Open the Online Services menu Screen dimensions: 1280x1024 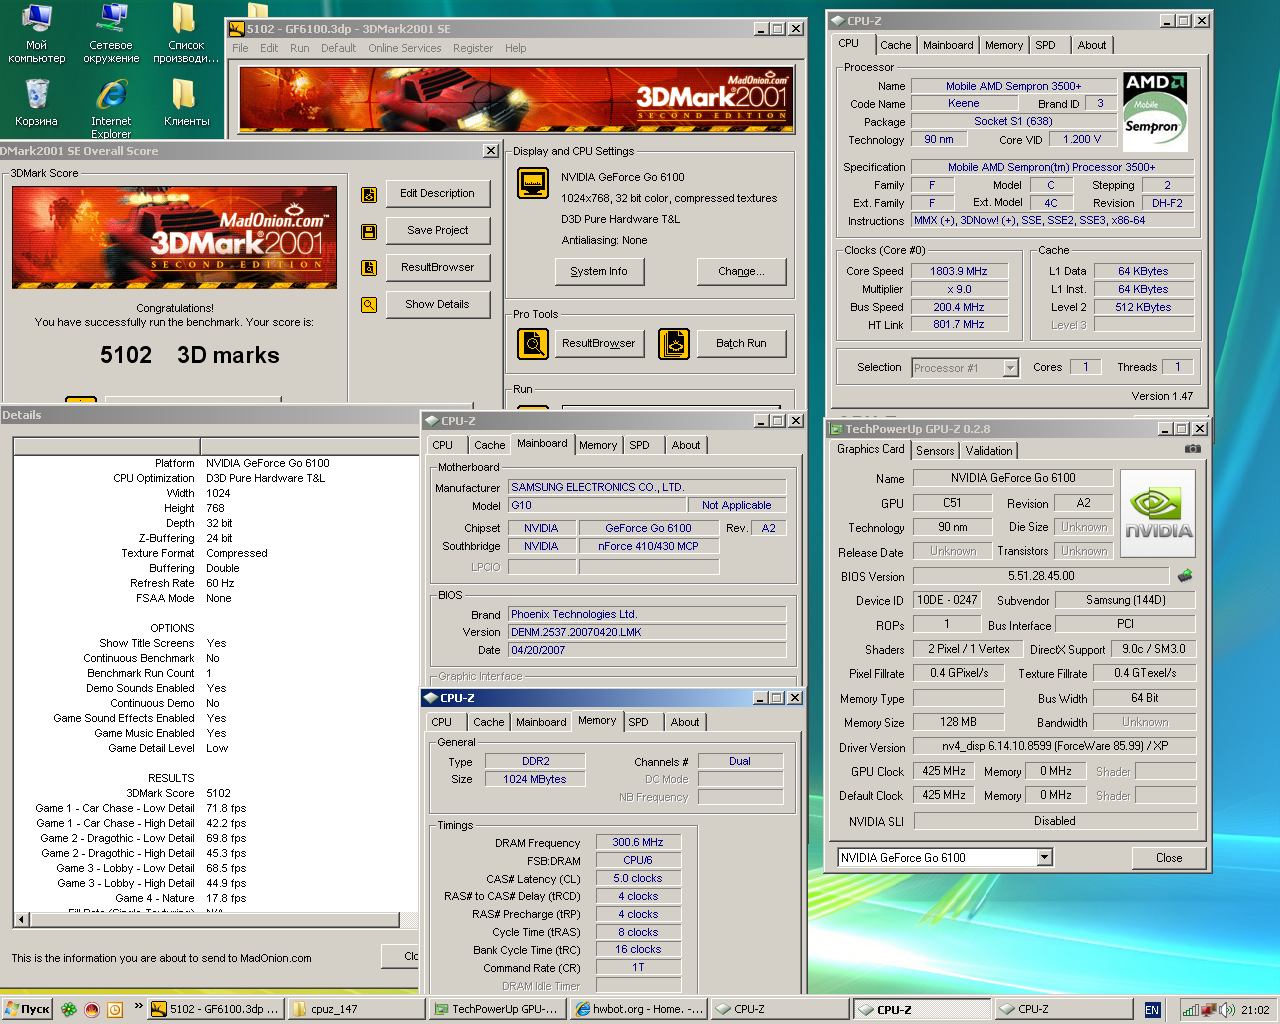tap(404, 48)
